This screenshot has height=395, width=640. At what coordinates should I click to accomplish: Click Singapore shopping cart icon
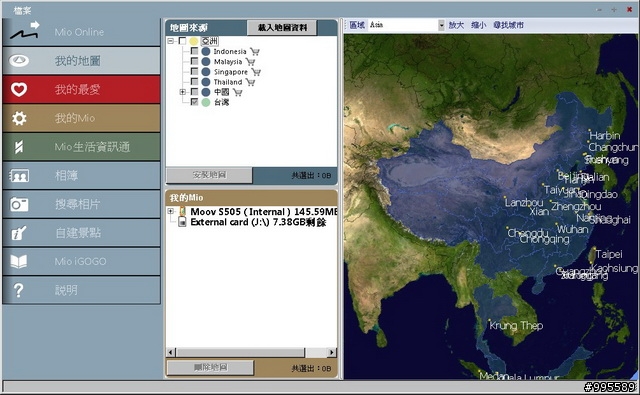[x=256, y=72]
